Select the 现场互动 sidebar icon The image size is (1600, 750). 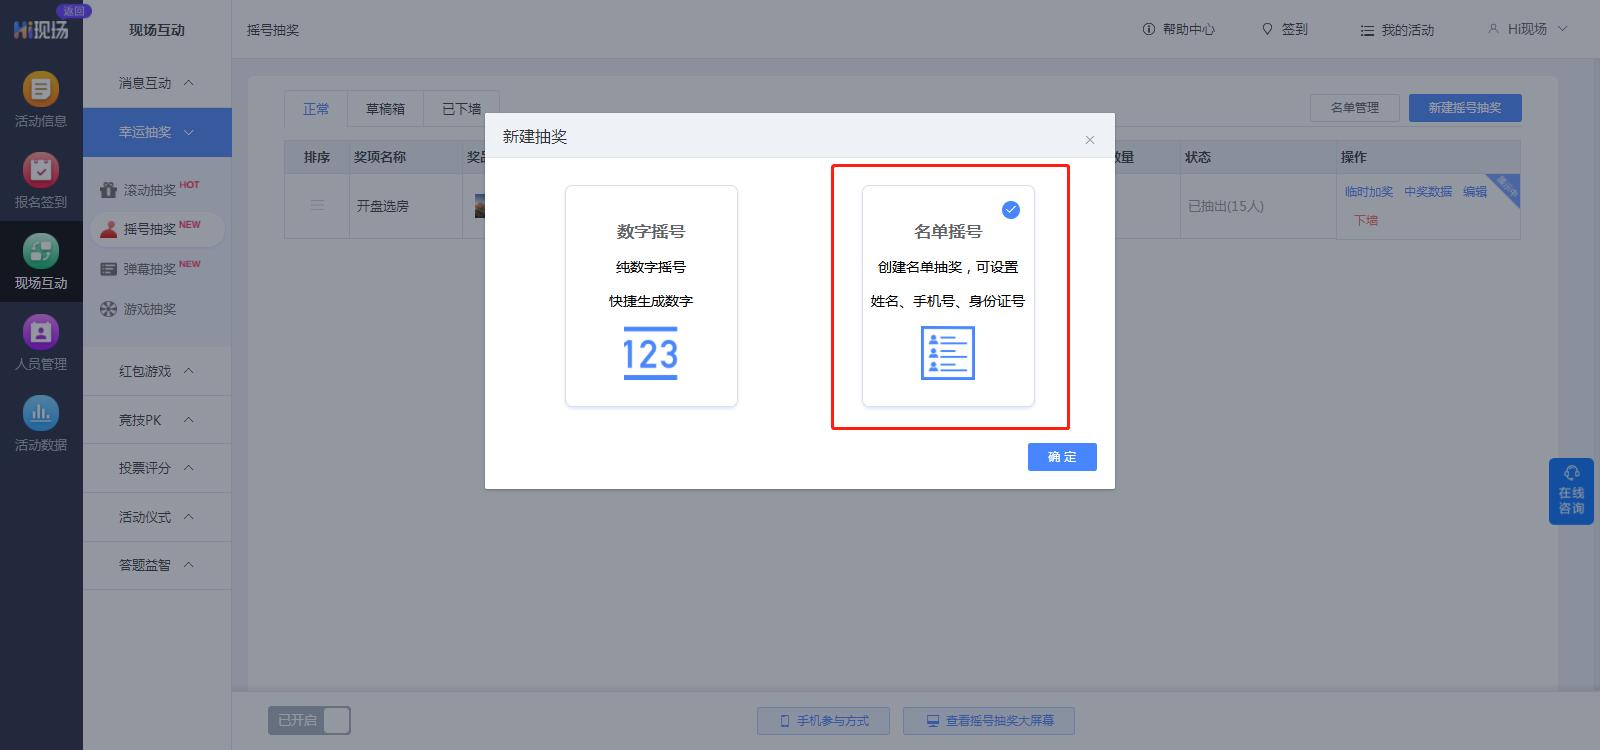(x=41, y=262)
